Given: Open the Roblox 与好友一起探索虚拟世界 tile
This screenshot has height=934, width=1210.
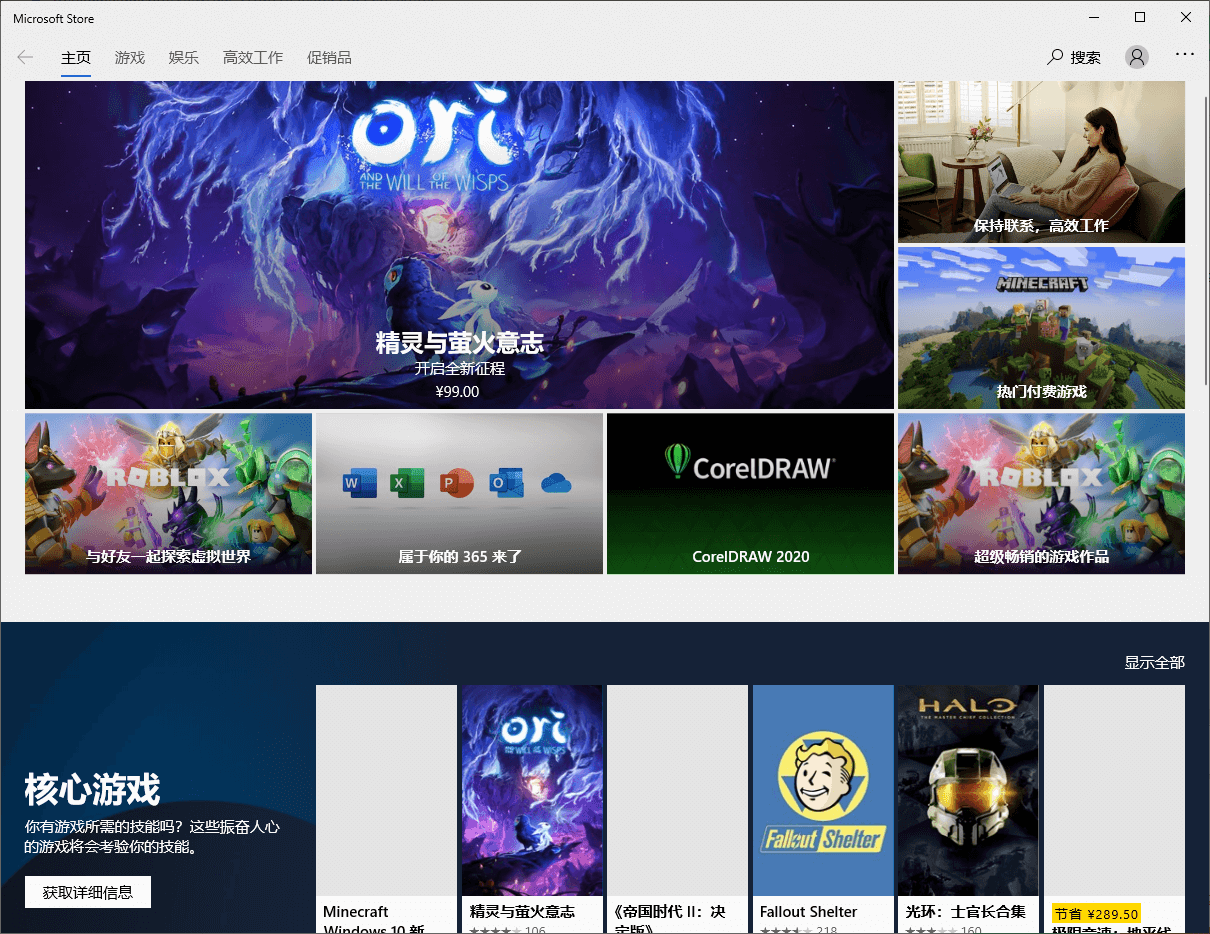Looking at the screenshot, I should point(168,494).
